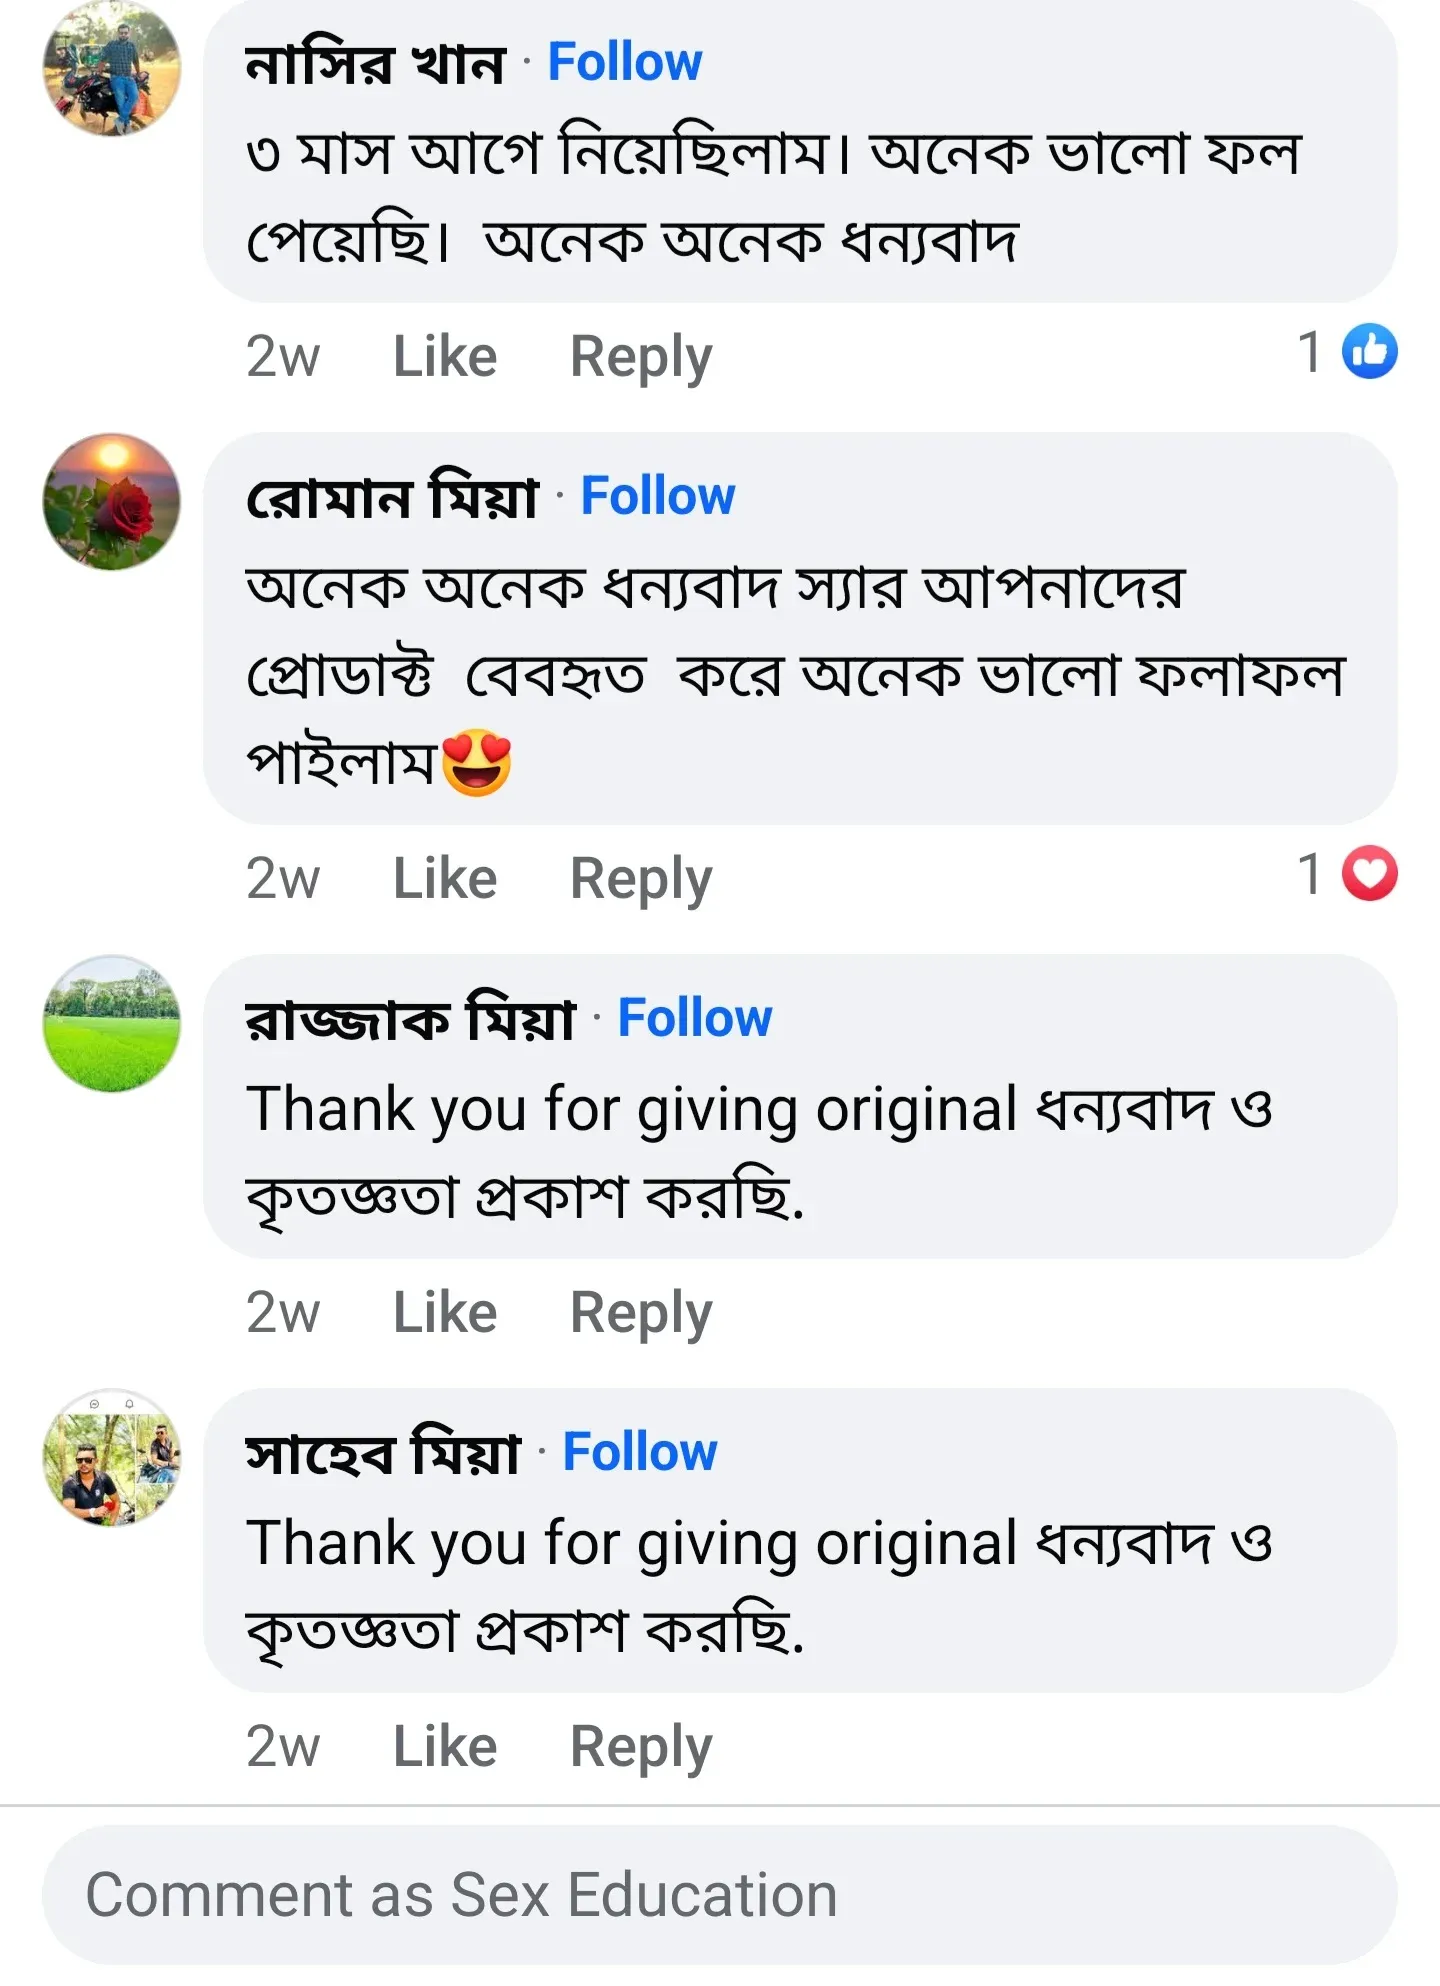Reply to রাজ্জাক মিয়া's comment
The width and height of the screenshot is (1440, 1986).
pyautogui.click(x=640, y=1310)
